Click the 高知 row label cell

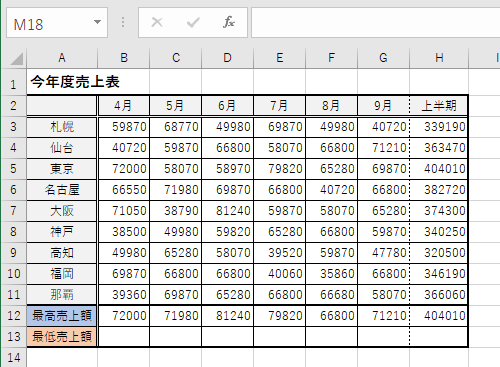pos(62,253)
